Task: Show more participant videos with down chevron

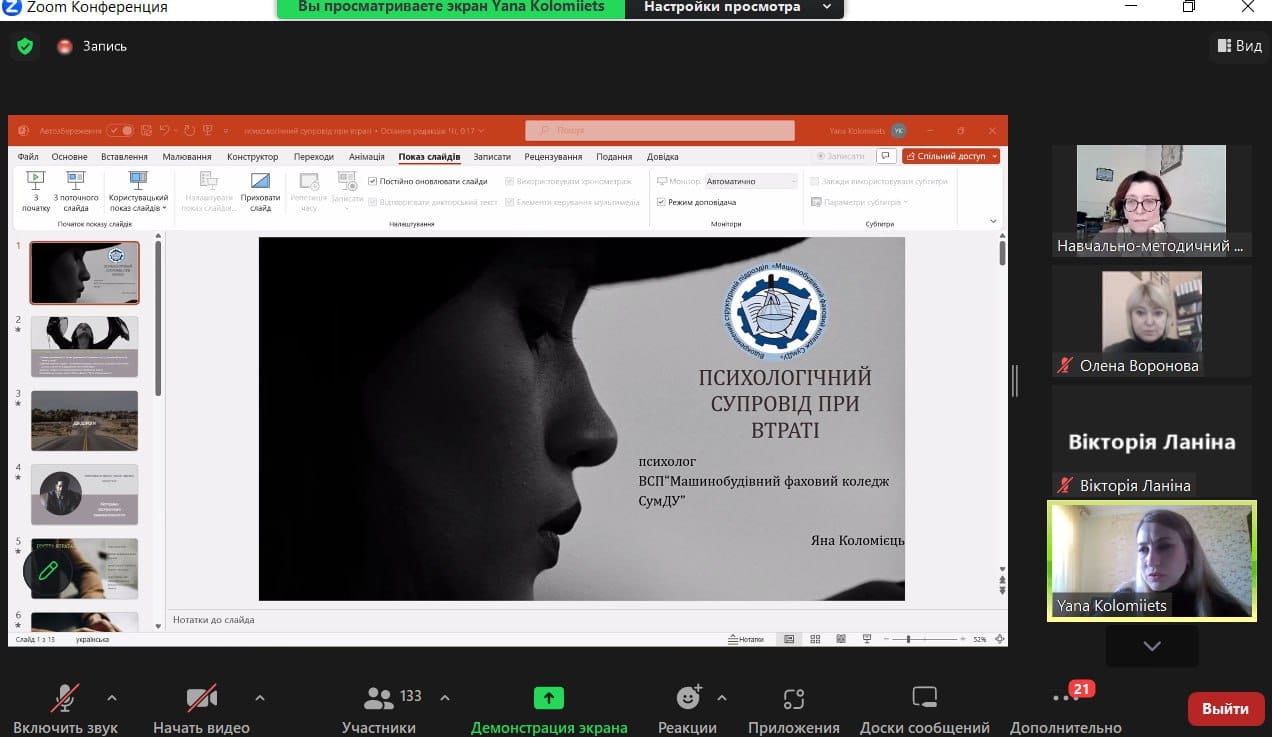Action: tap(1151, 646)
